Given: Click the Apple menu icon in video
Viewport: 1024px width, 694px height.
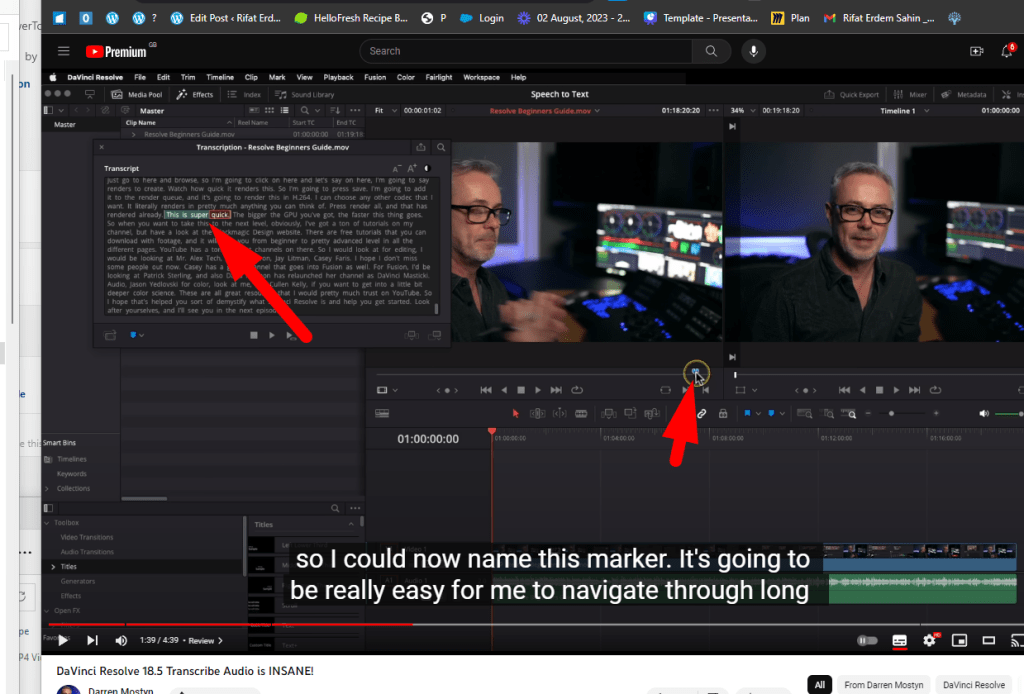Looking at the screenshot, I should (x=53, y=77).
